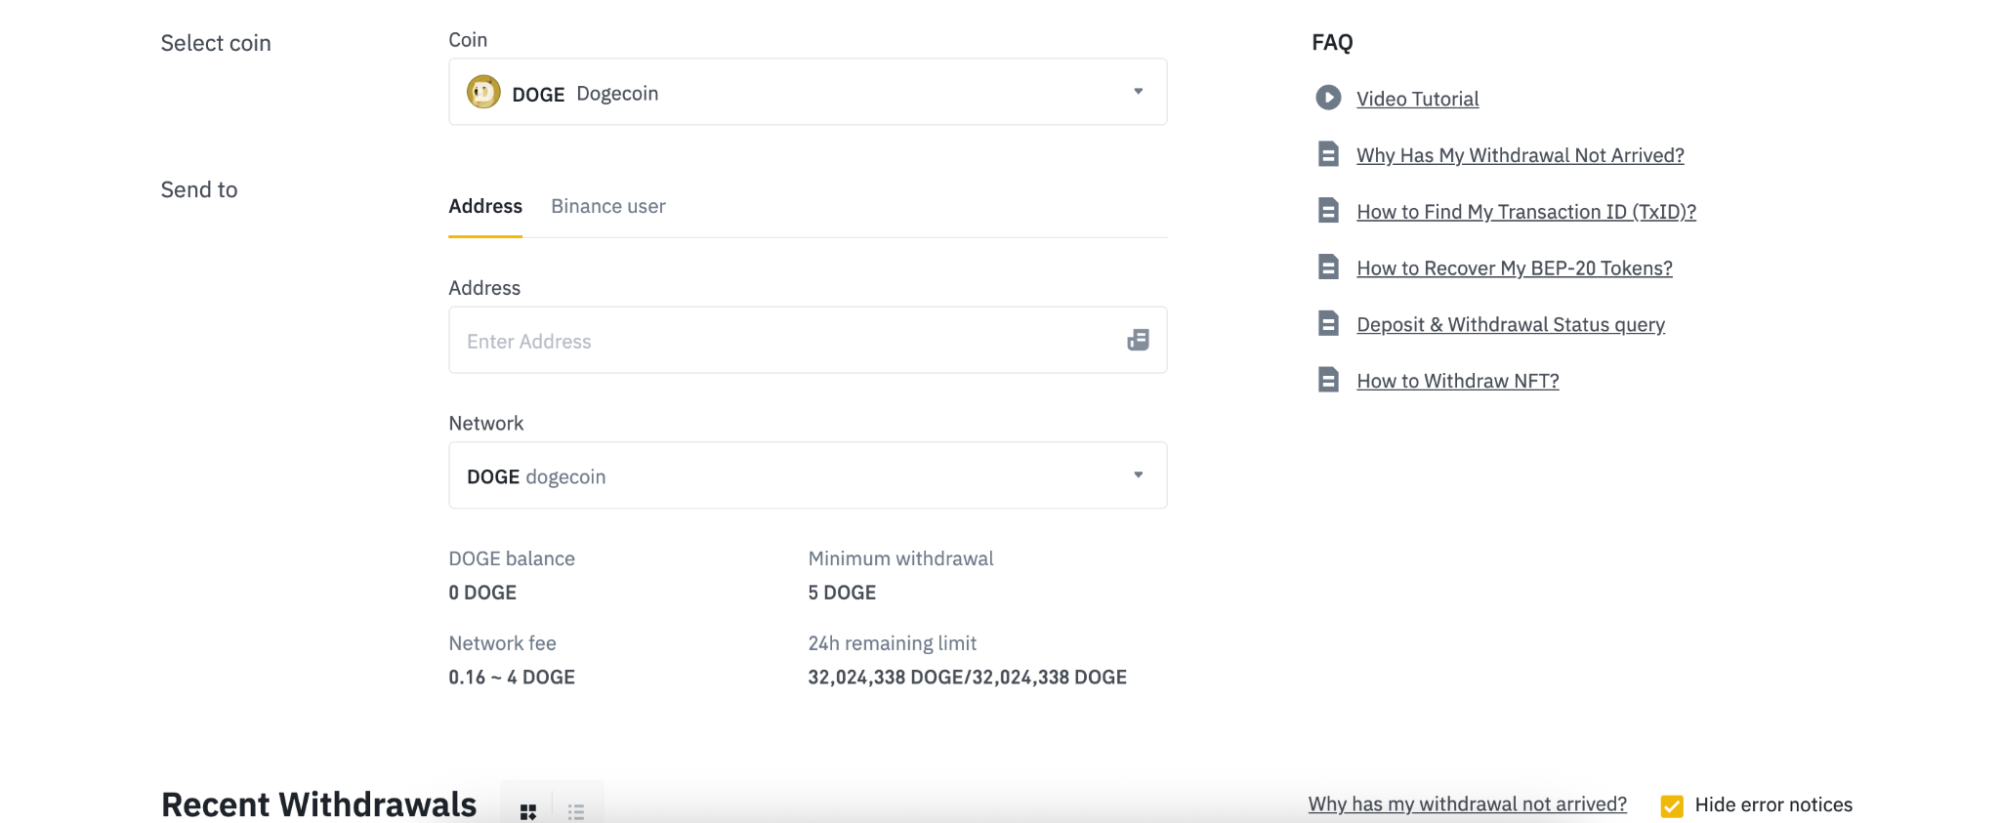Image resolution: width=2000 pixels, height=823 pixels.
Task: Open the address book icon in Address field
Action: 1138,340
